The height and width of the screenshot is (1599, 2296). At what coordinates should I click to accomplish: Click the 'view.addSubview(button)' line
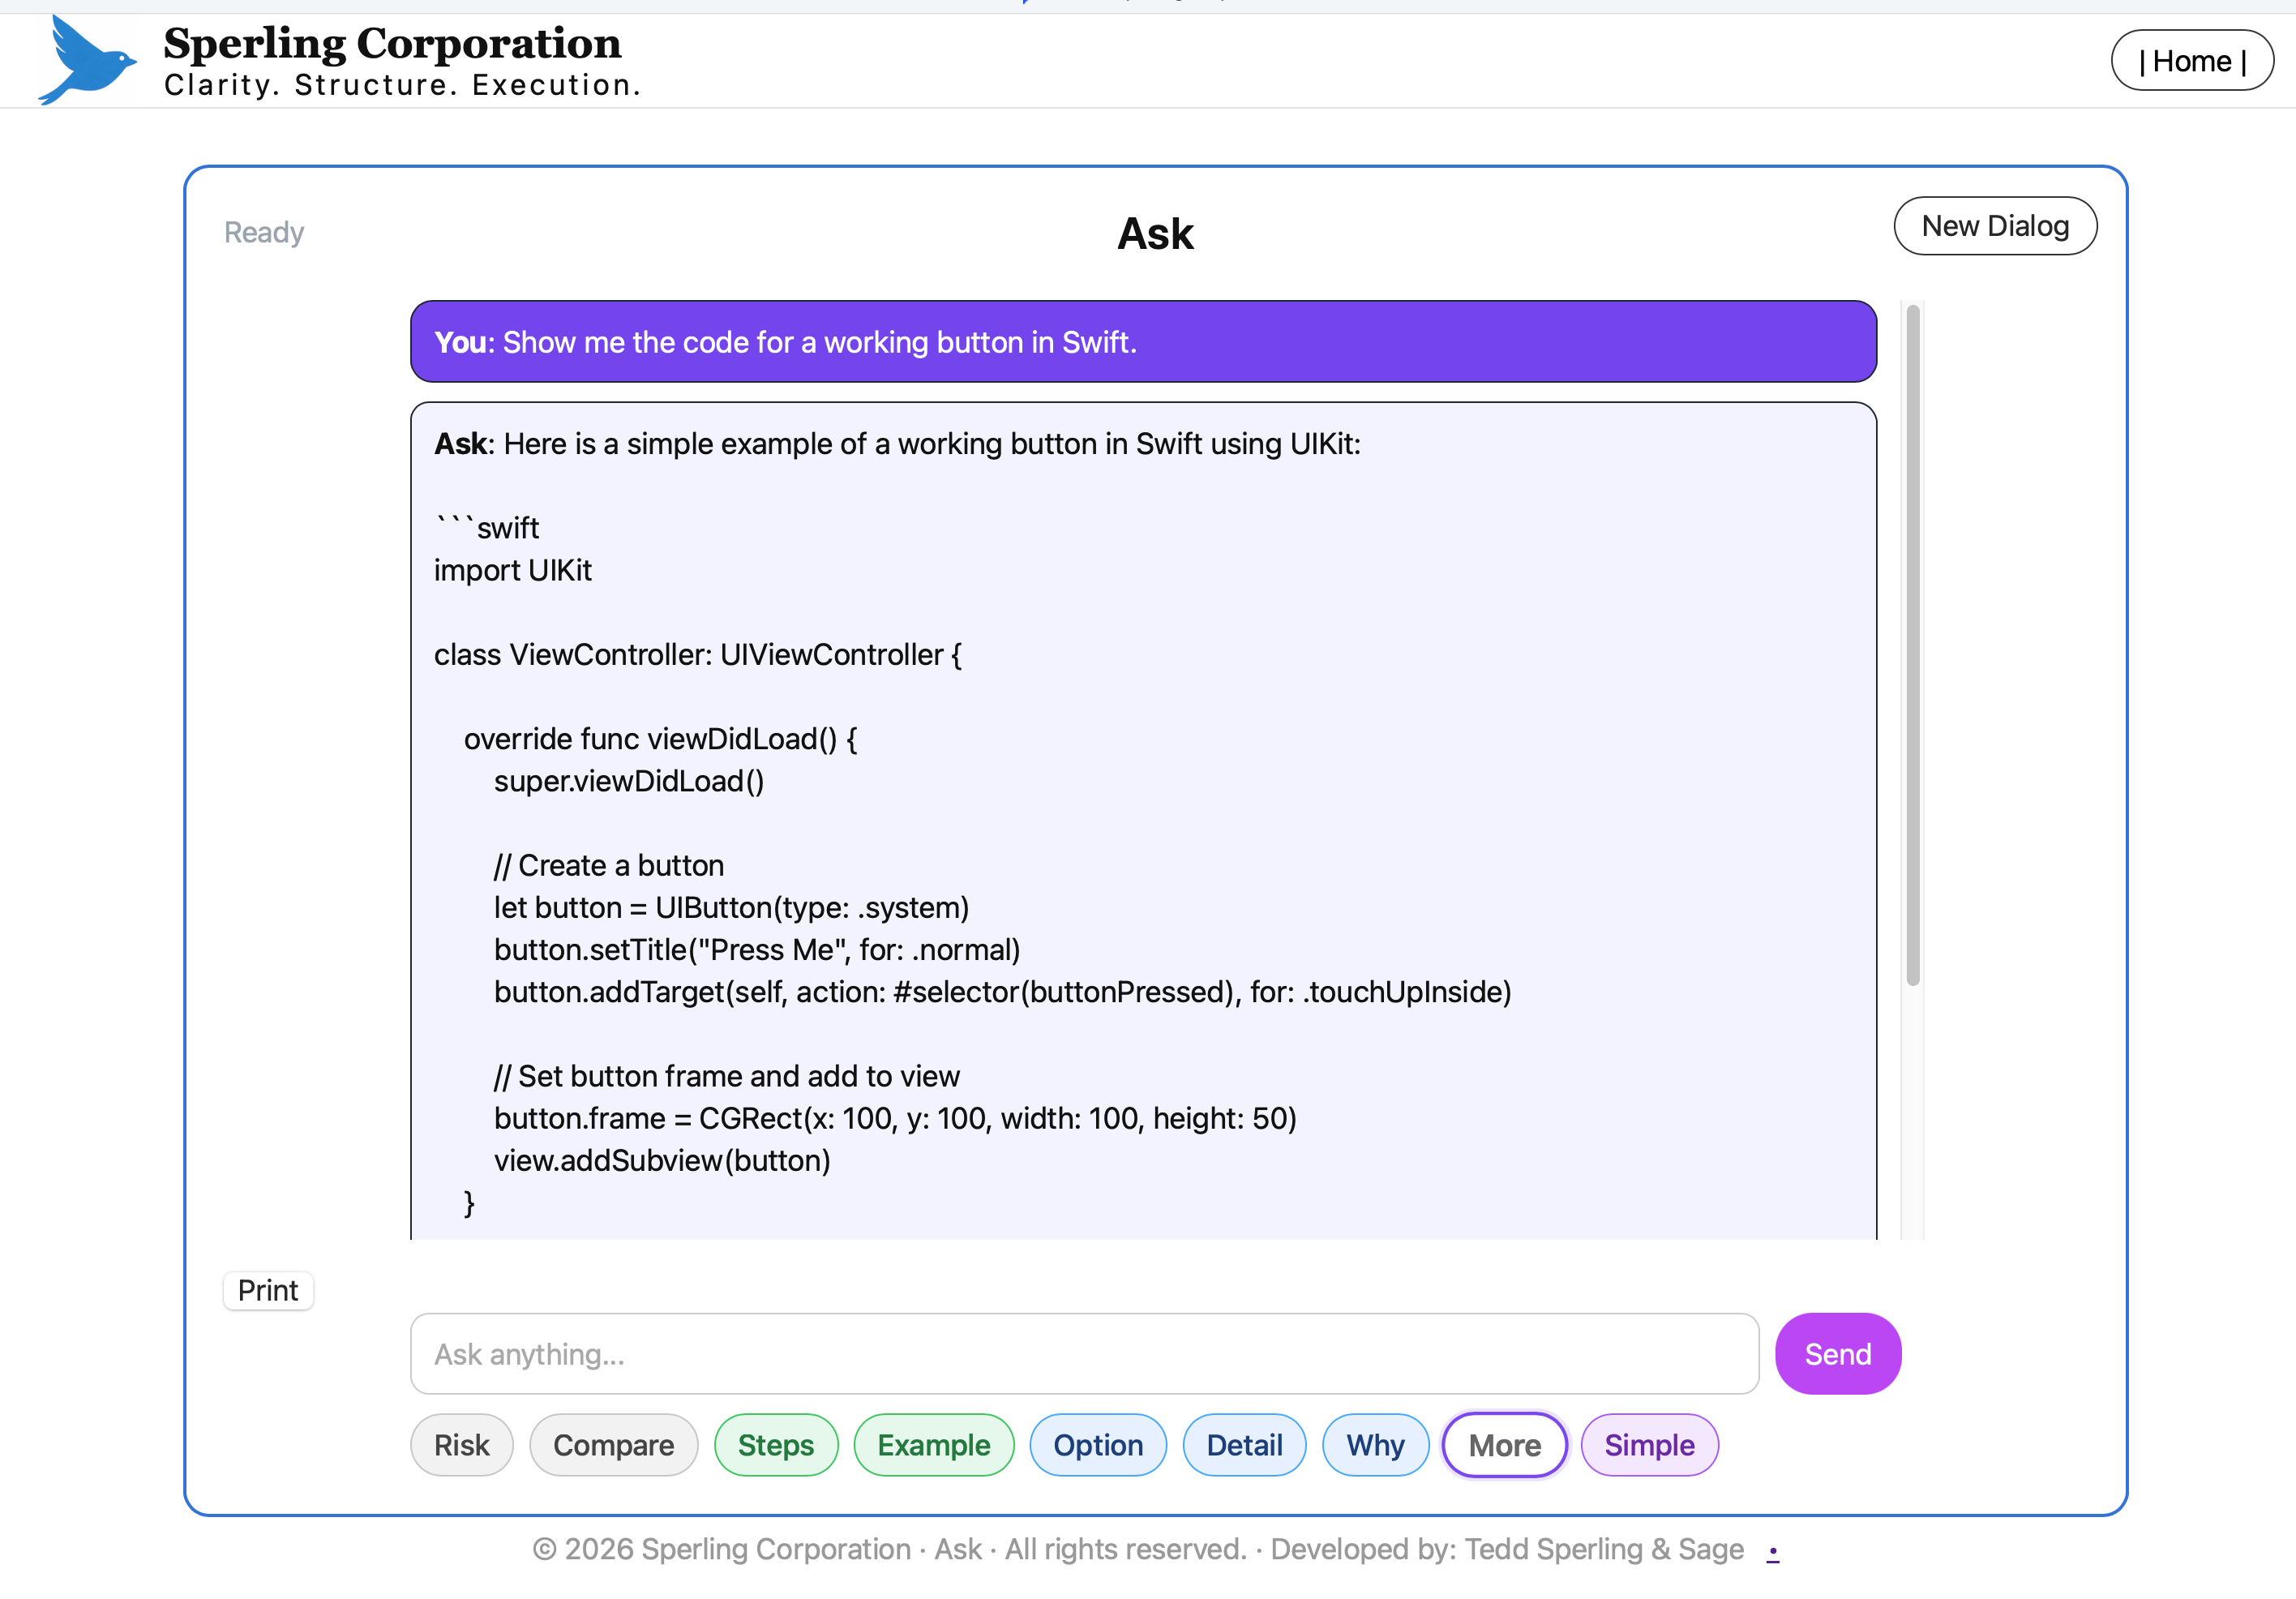[x=662, y=1160]
